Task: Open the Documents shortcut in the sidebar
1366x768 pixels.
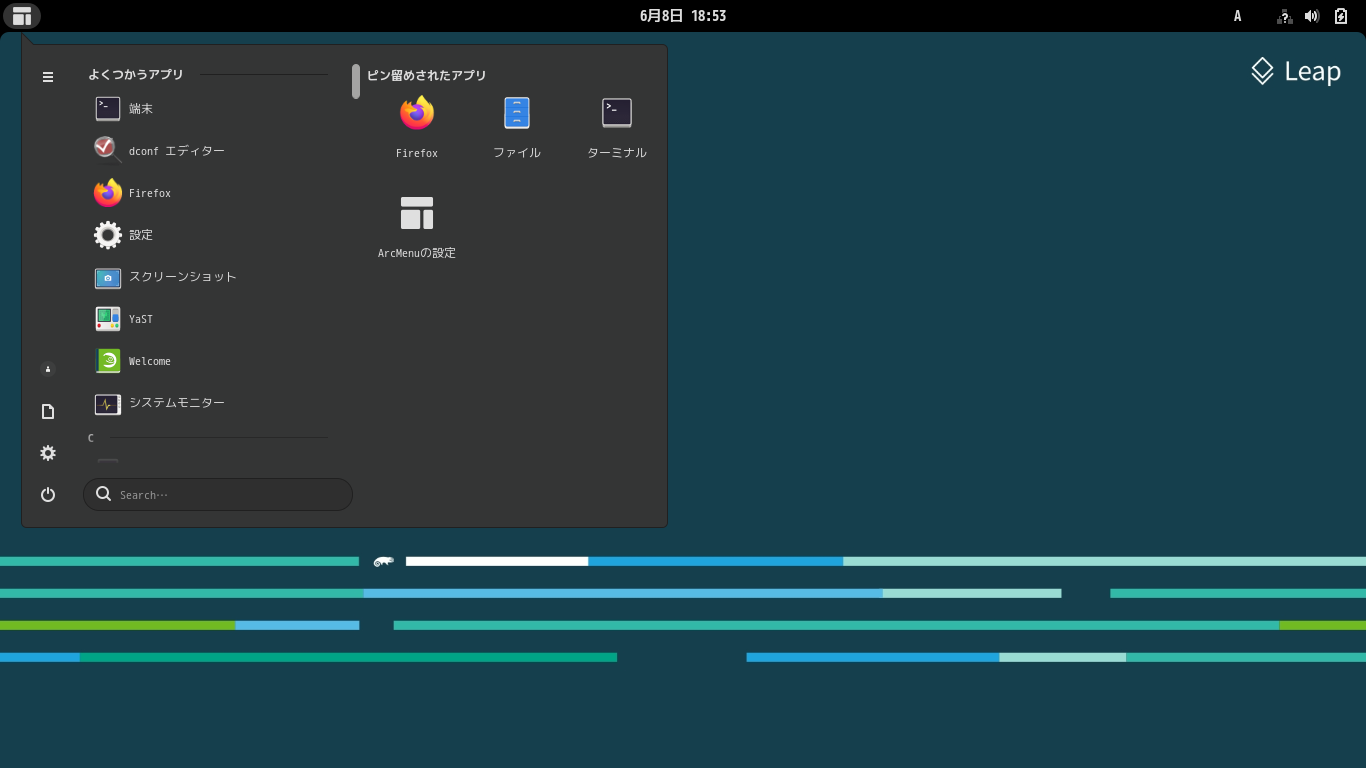Action: click(x=48, y=411)
